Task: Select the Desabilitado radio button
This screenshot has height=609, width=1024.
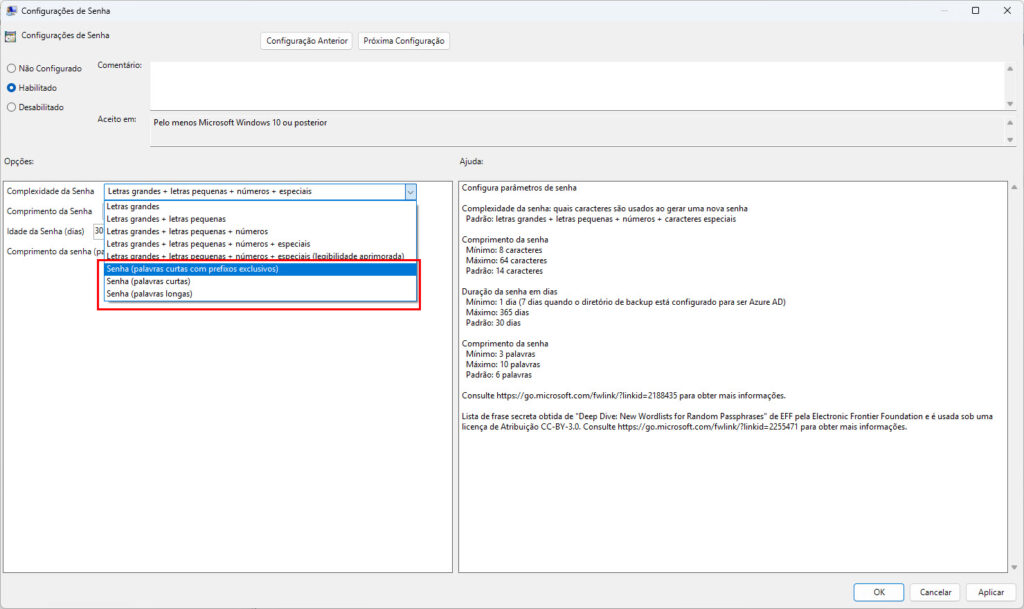Action: click(x=10, y=107)
